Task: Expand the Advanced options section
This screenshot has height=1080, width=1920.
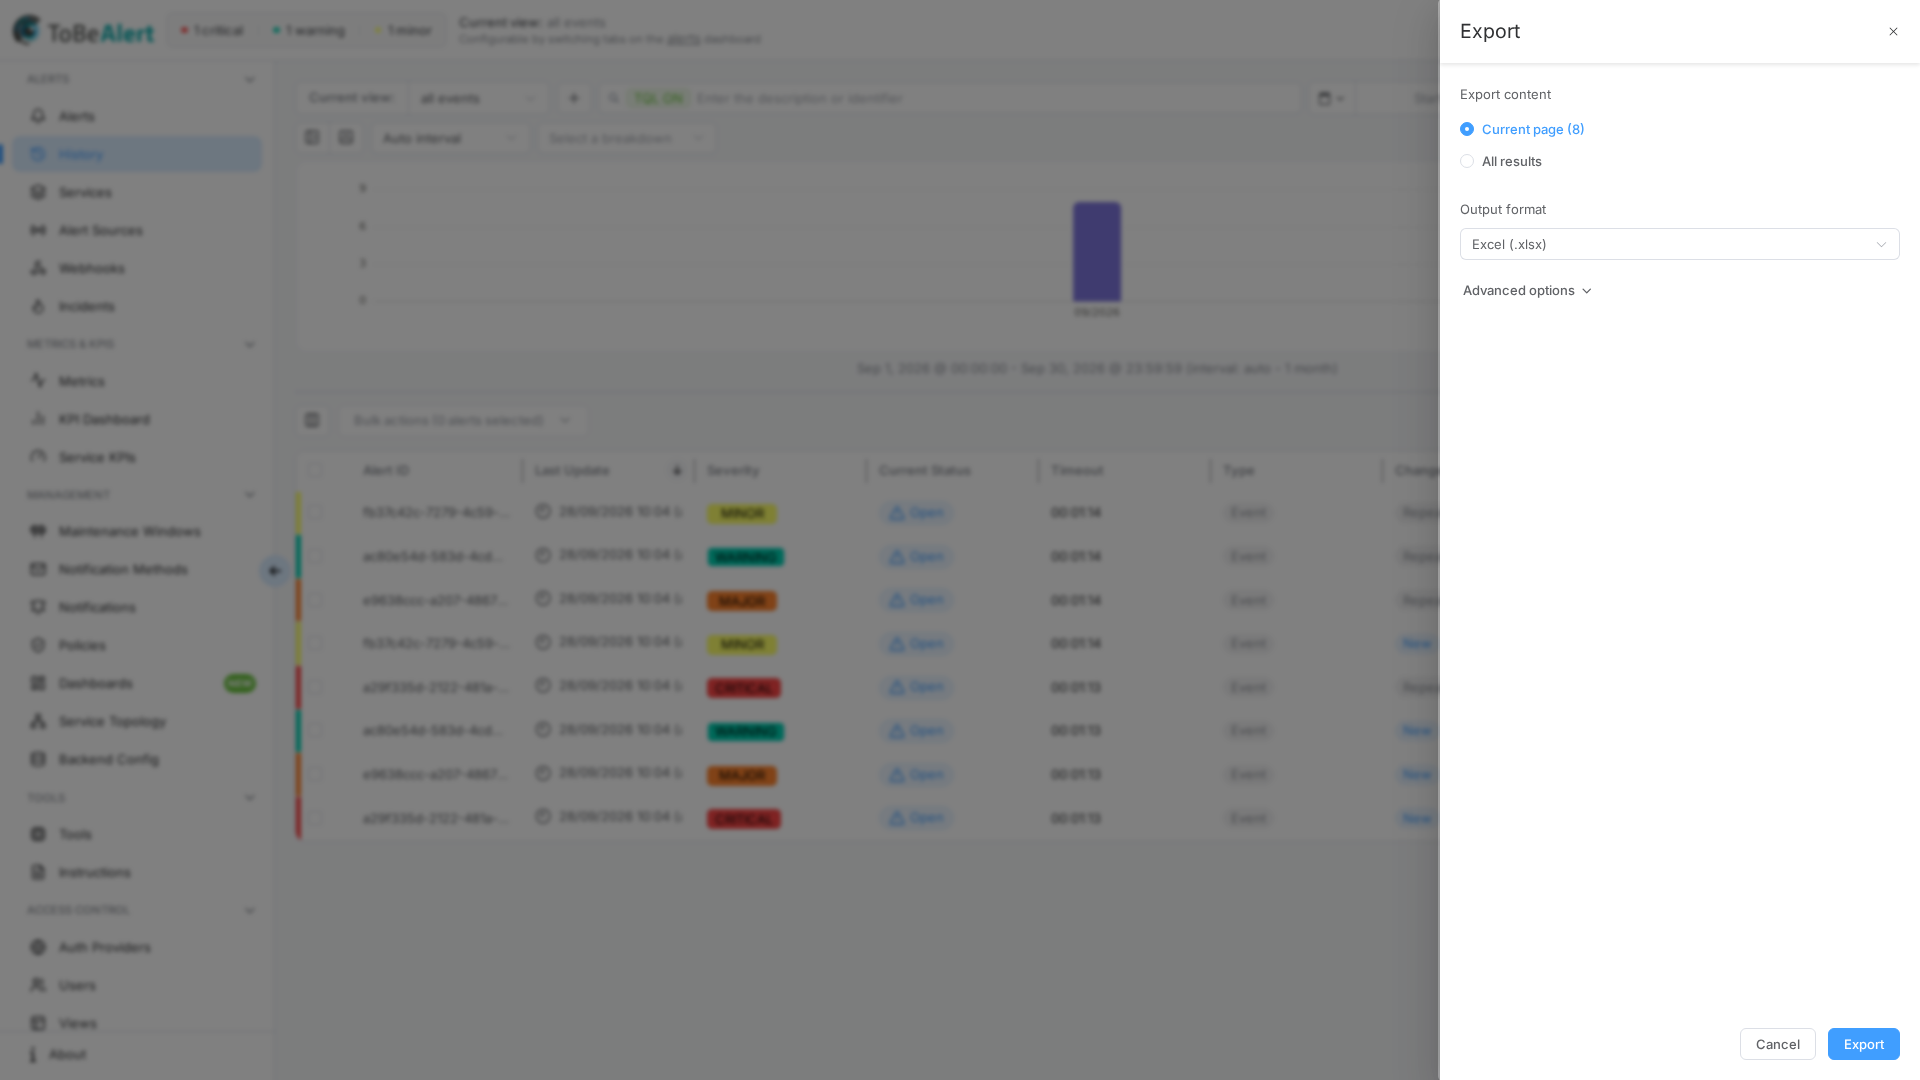Action: (1527, 291)
